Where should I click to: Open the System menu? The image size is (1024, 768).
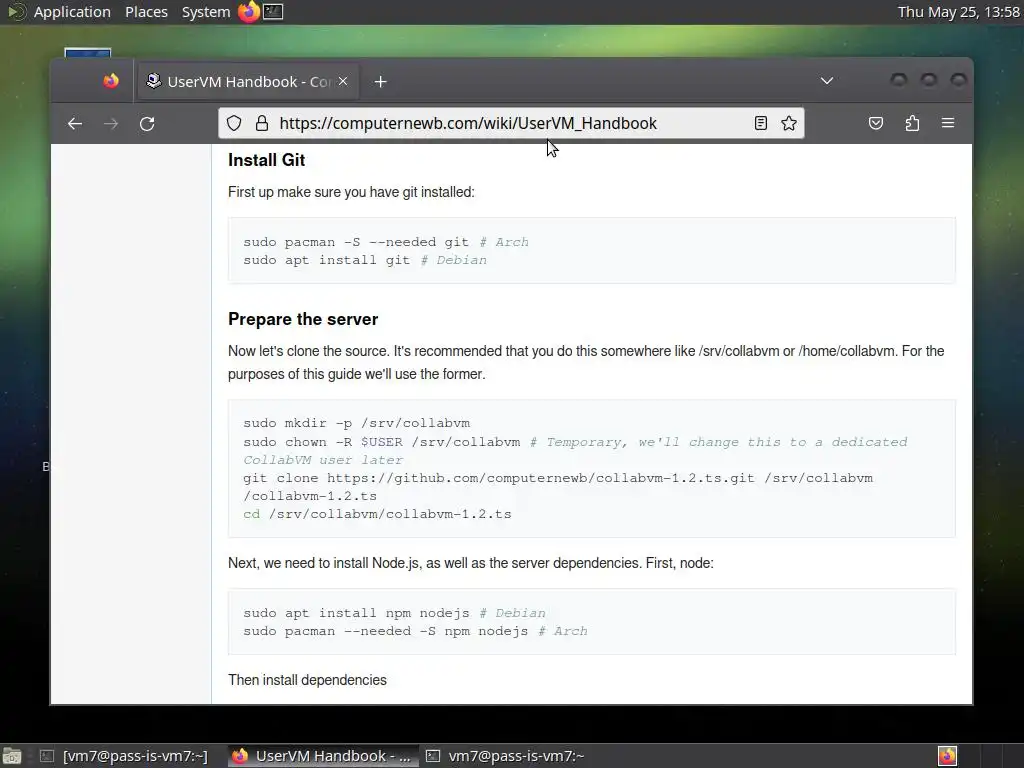(206, 12)
